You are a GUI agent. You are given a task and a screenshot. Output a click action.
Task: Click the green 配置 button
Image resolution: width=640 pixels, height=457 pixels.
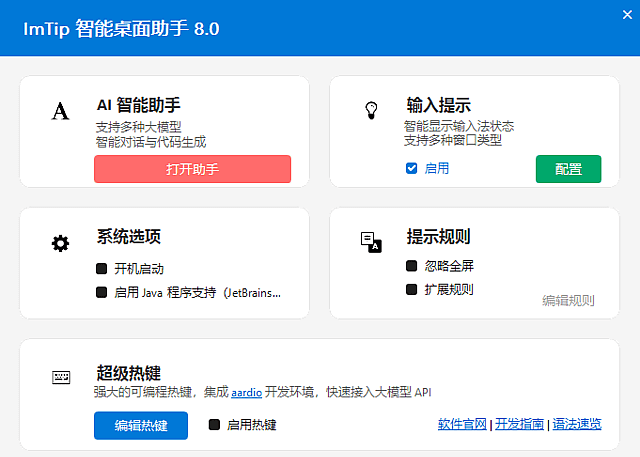click(568, 169)
